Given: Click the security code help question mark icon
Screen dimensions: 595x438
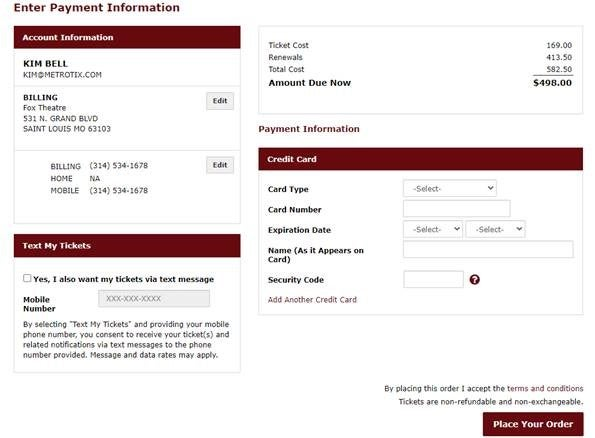Looking at the screenshot, I should pos(474,279).
